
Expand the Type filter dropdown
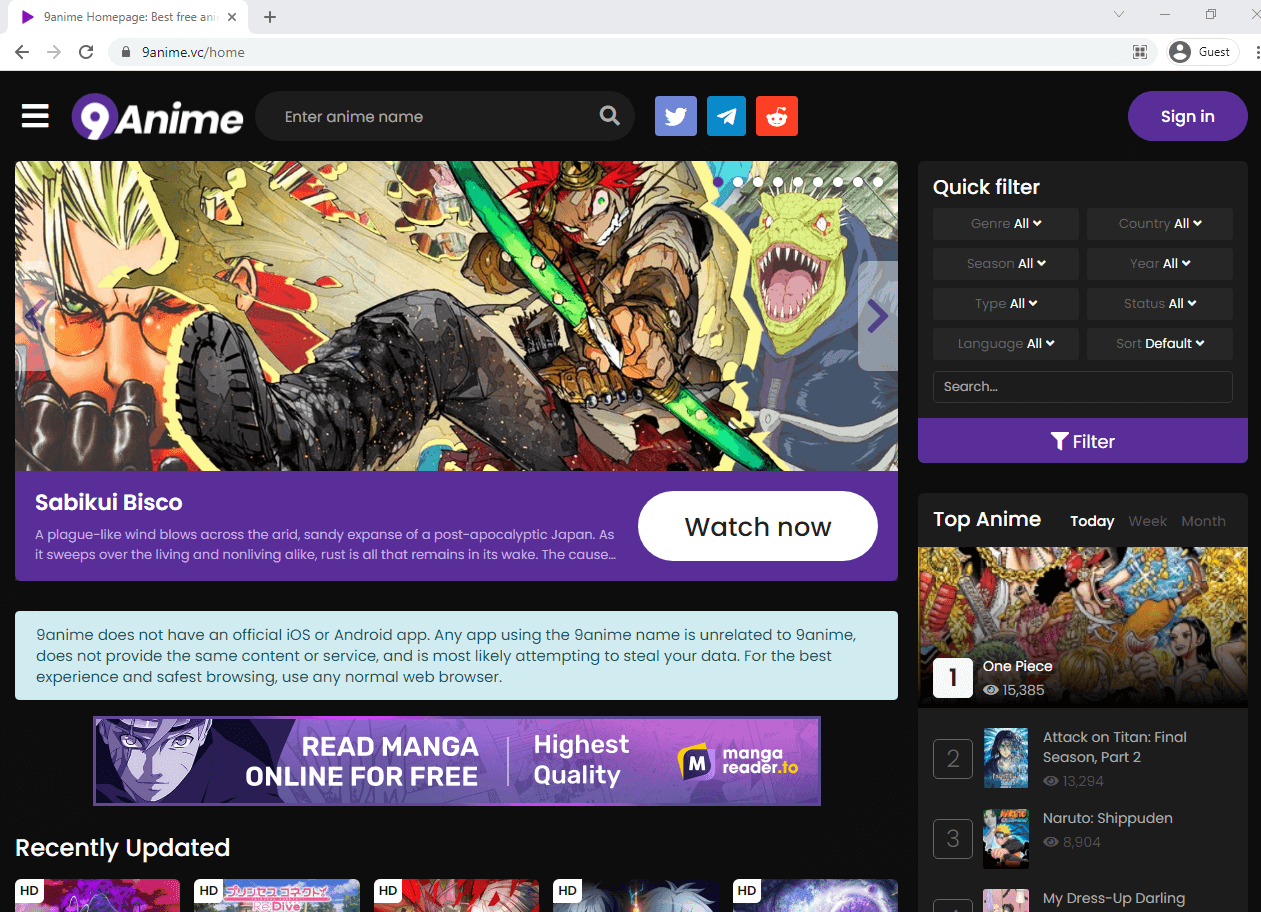point(1006,304)
